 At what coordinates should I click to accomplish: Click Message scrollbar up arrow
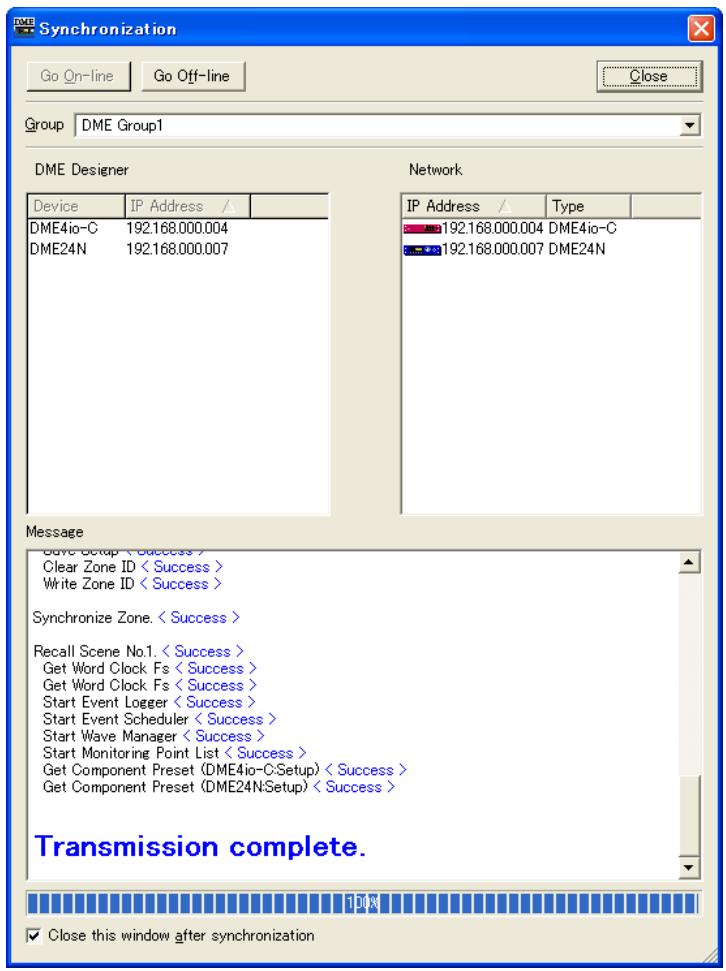coord(689,562)
